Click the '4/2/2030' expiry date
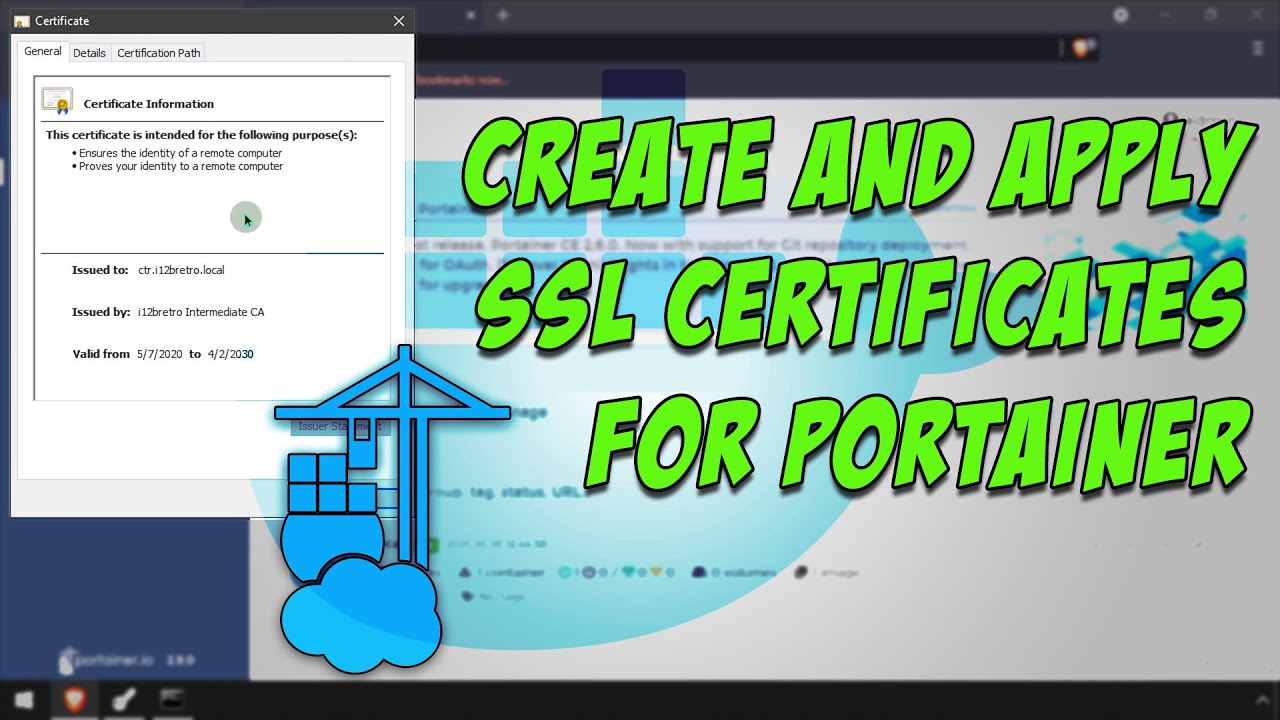Viewport: 1280px width, 720px height. coord(231,354)
